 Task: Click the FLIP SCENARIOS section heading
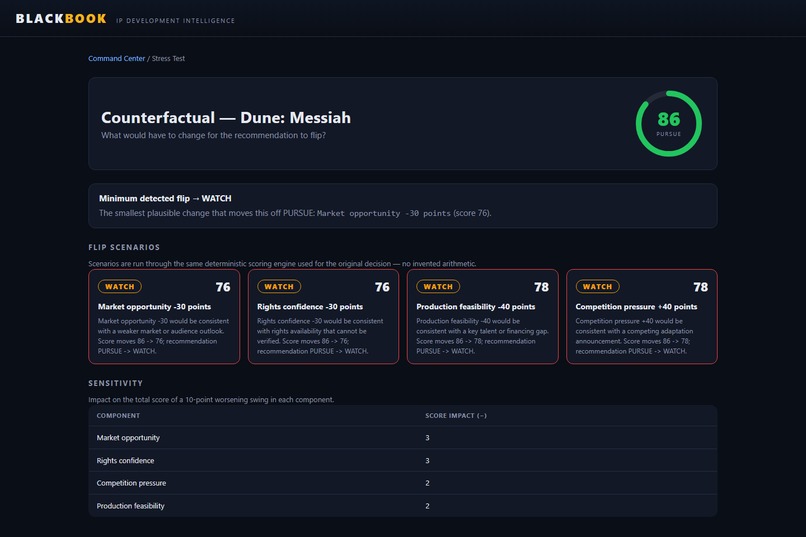(124, 247)
